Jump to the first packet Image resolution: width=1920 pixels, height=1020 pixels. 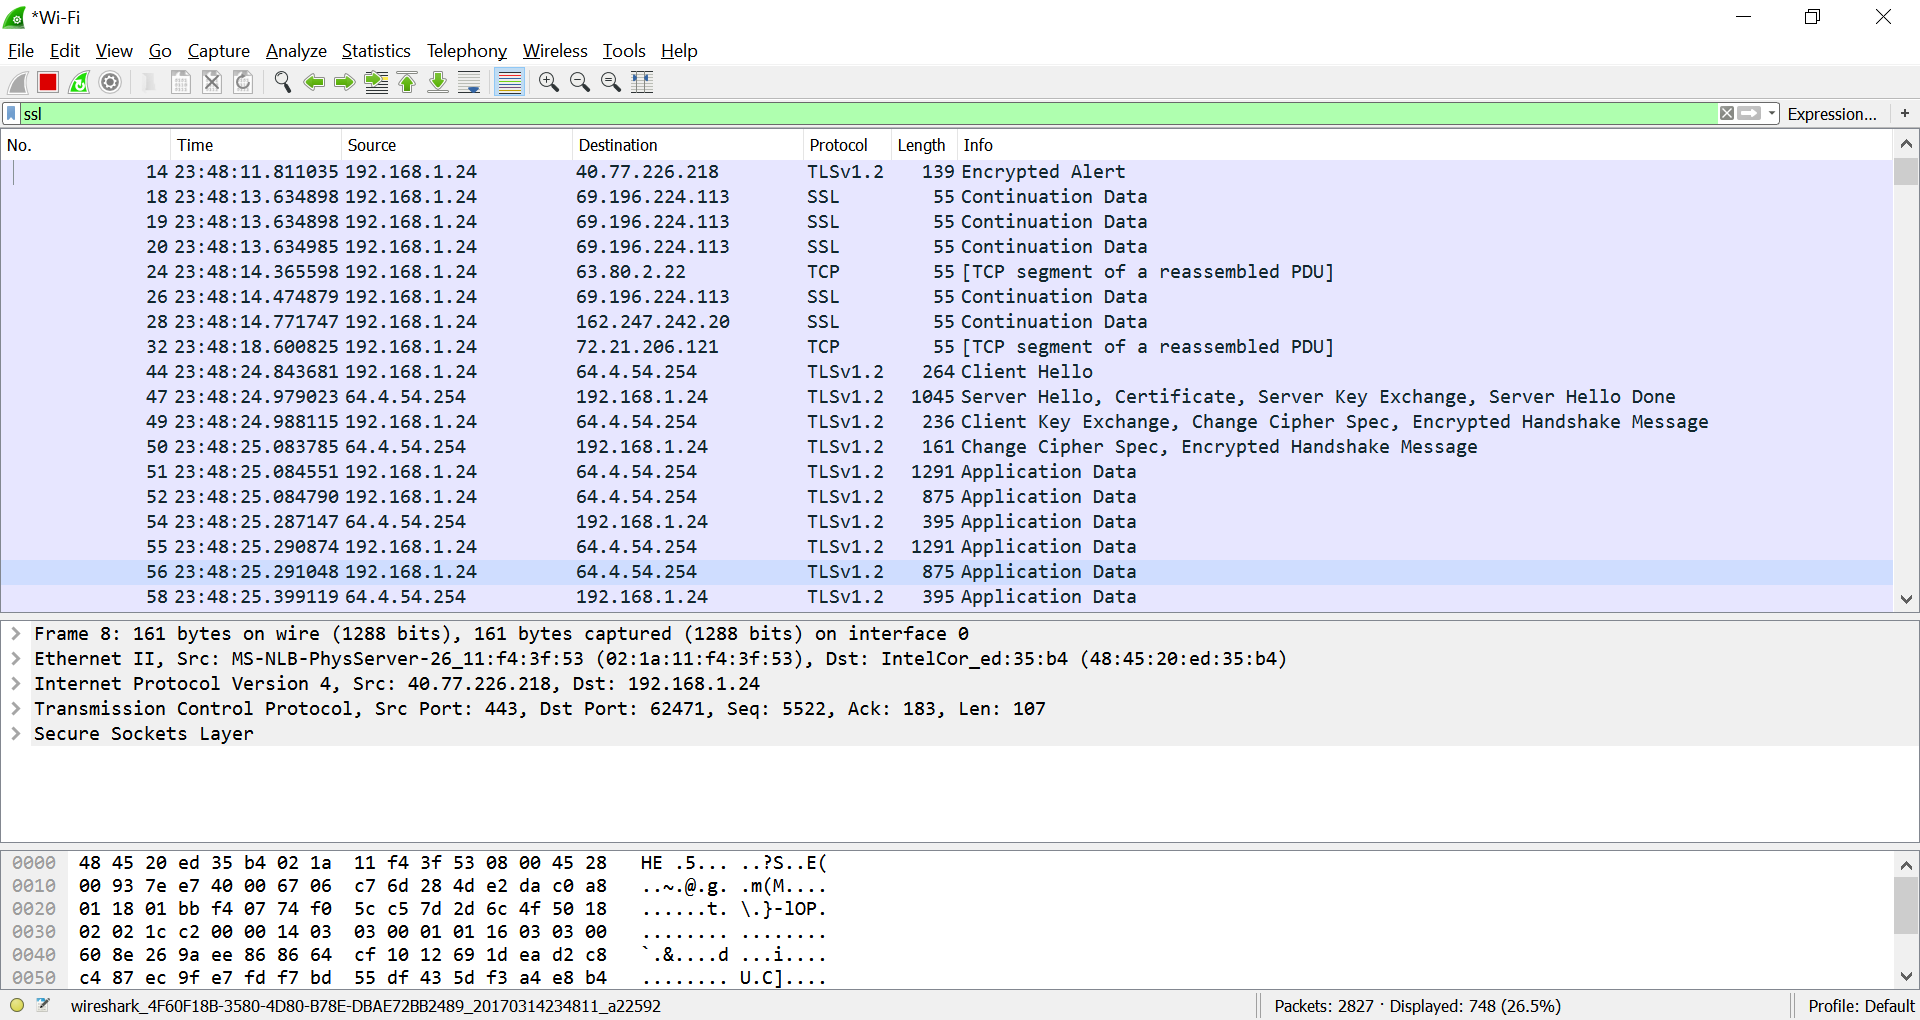407,82
